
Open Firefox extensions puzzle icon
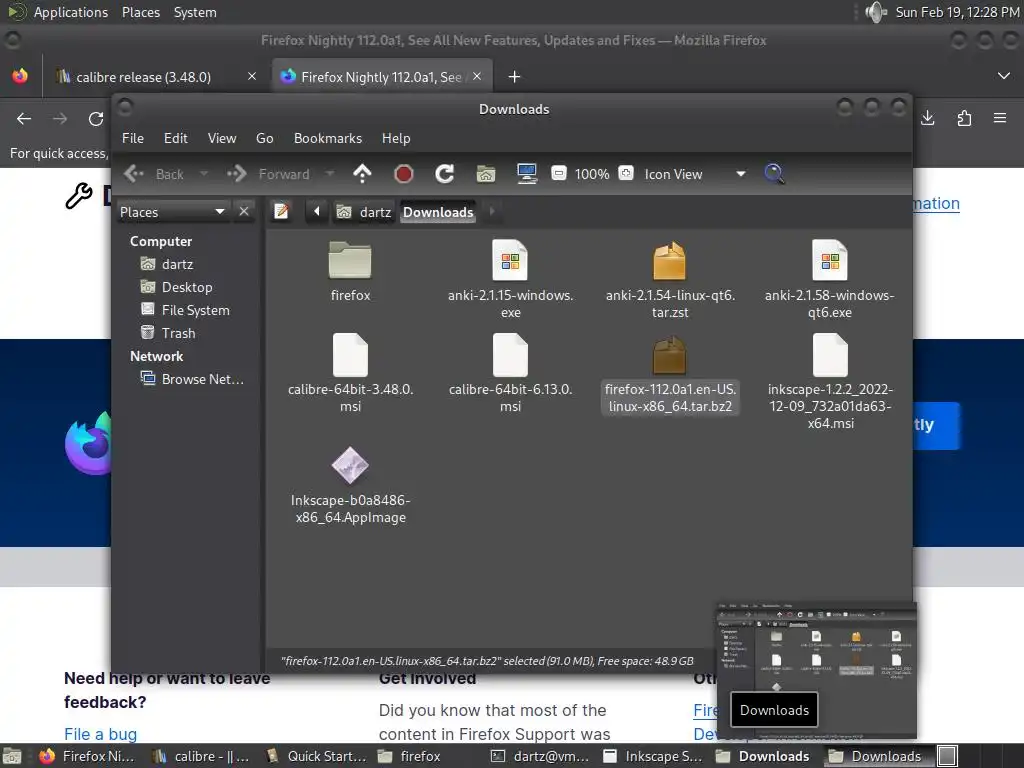click(964, 118)
